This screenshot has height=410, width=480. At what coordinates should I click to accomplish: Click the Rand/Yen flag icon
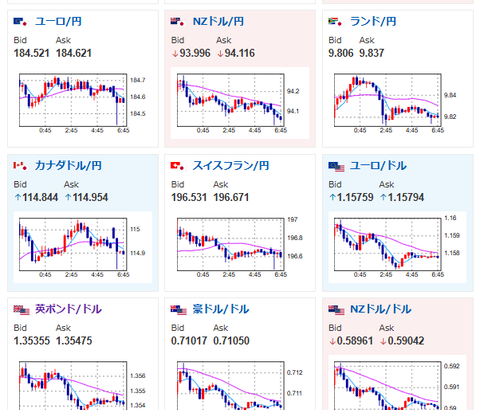pos(335,22)
